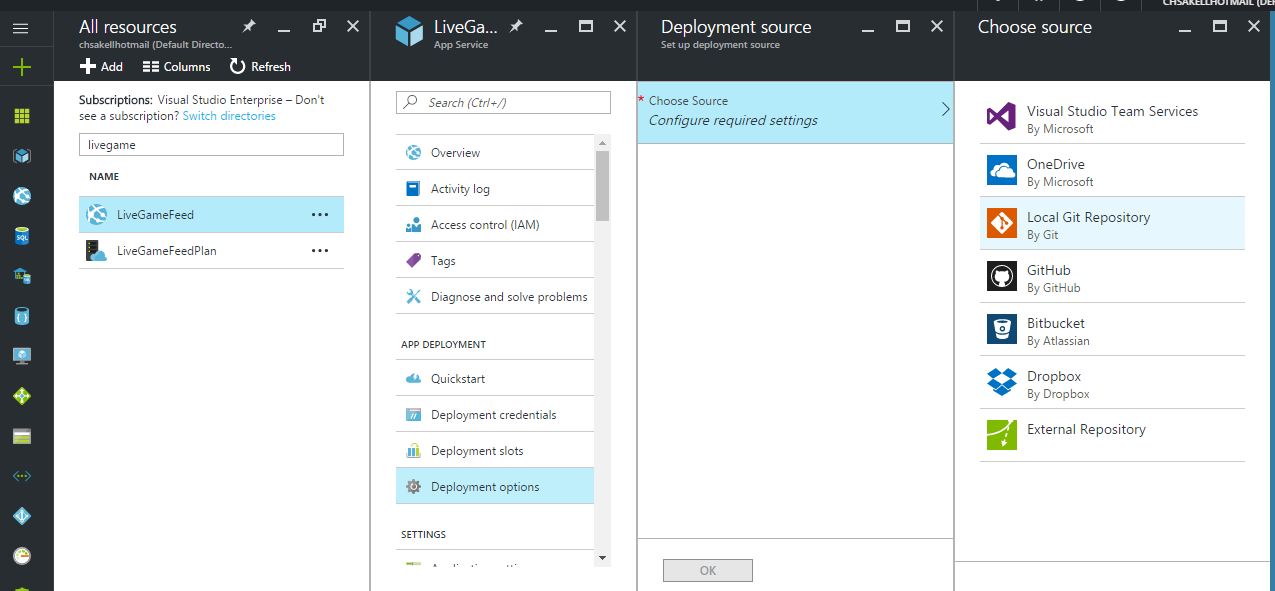Pin the All resources blade
Viewport: 1275px width, 591px height.
pos(249,26)
